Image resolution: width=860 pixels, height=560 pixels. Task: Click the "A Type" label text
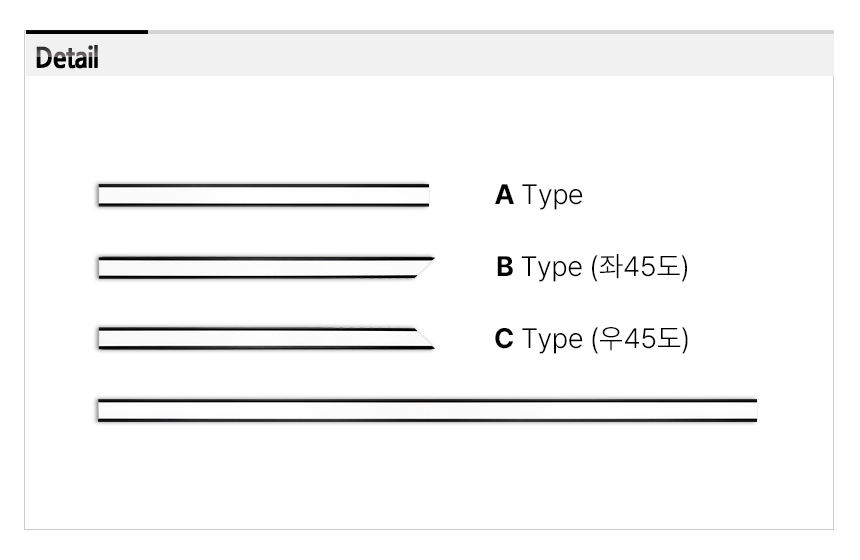(538, 195)
